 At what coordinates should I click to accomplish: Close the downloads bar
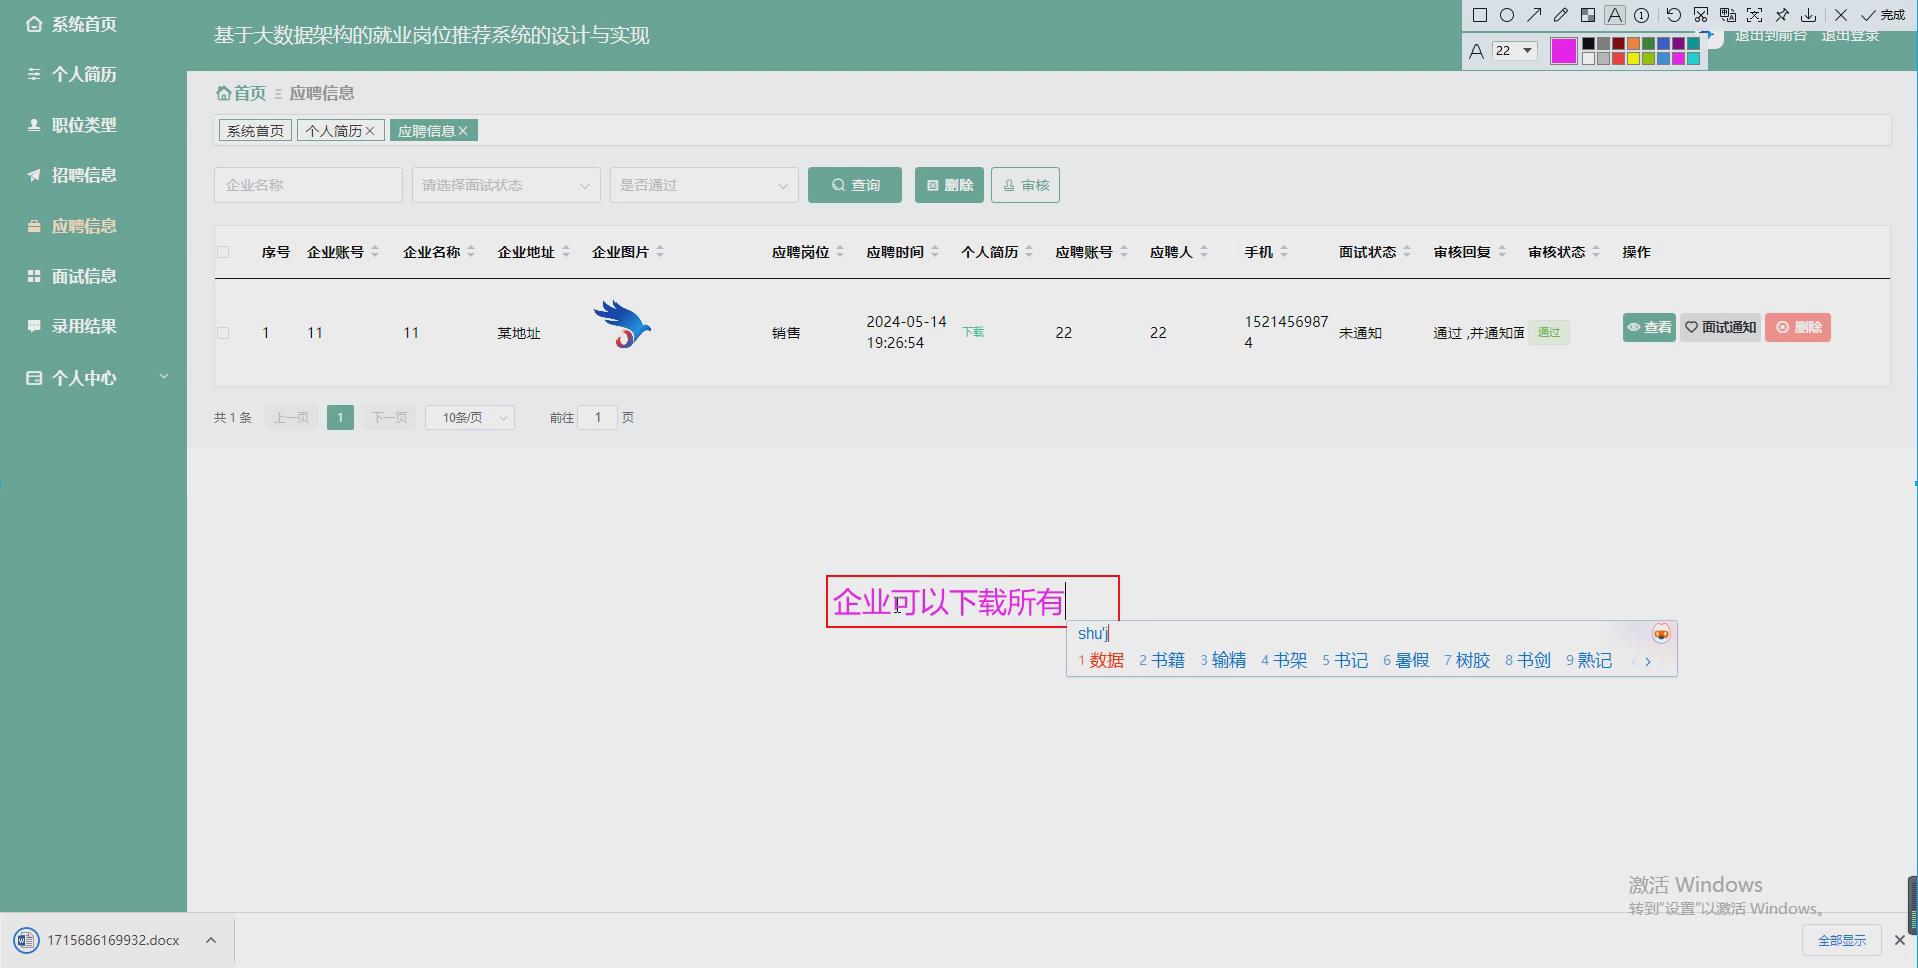[x=1900, y=940]
